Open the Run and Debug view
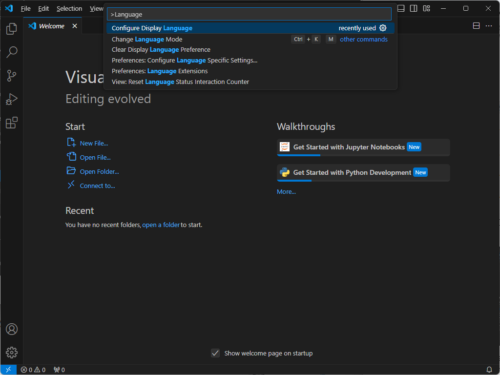Screen dimensions: 500x375 click(12, 99)
